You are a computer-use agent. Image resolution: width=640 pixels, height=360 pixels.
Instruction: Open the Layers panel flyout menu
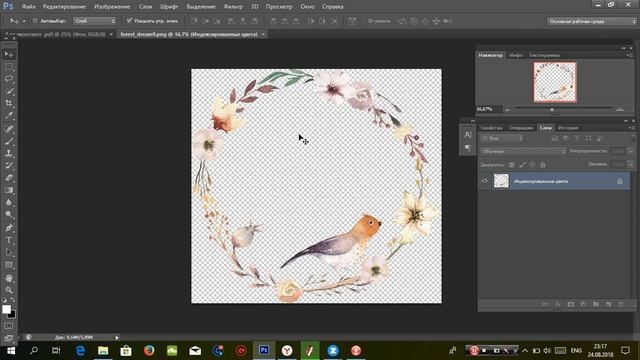tap(632, 128)
